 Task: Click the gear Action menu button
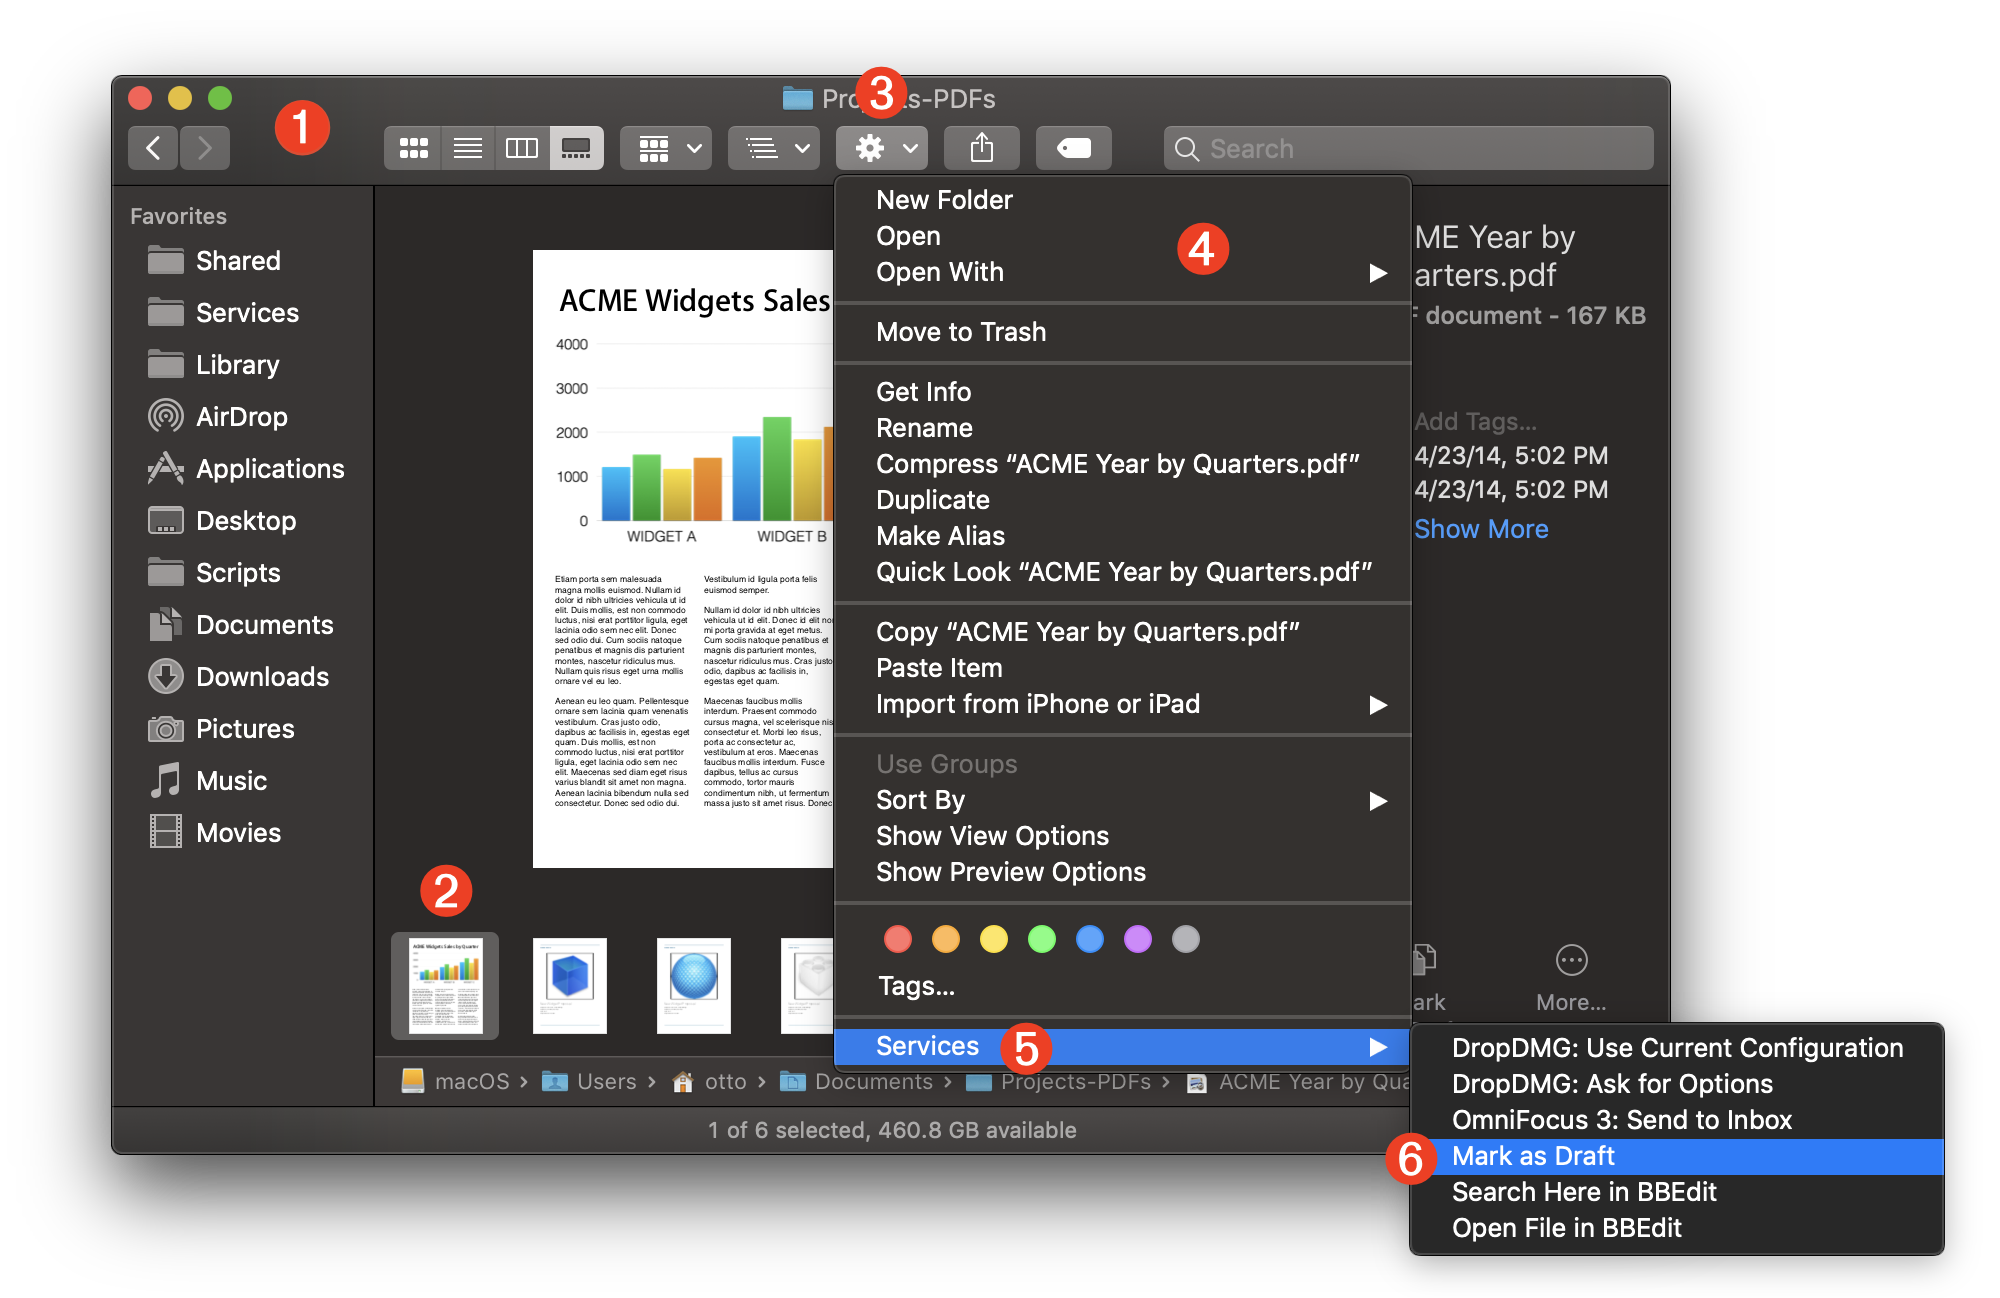point(882,148)
